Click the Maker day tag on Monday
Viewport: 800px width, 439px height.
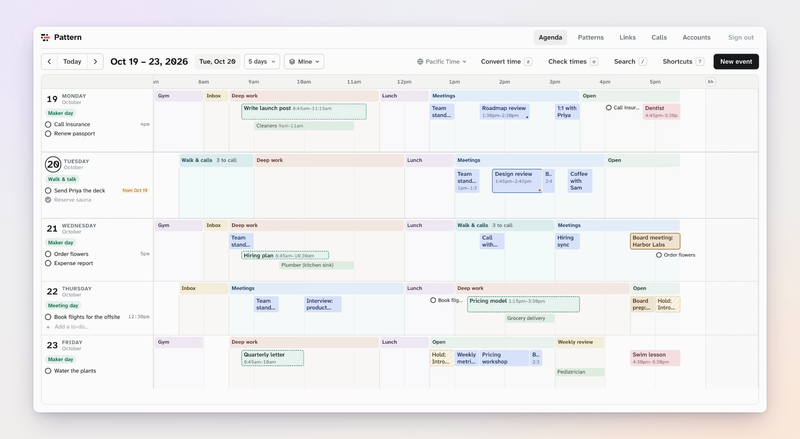pos(61,113)
